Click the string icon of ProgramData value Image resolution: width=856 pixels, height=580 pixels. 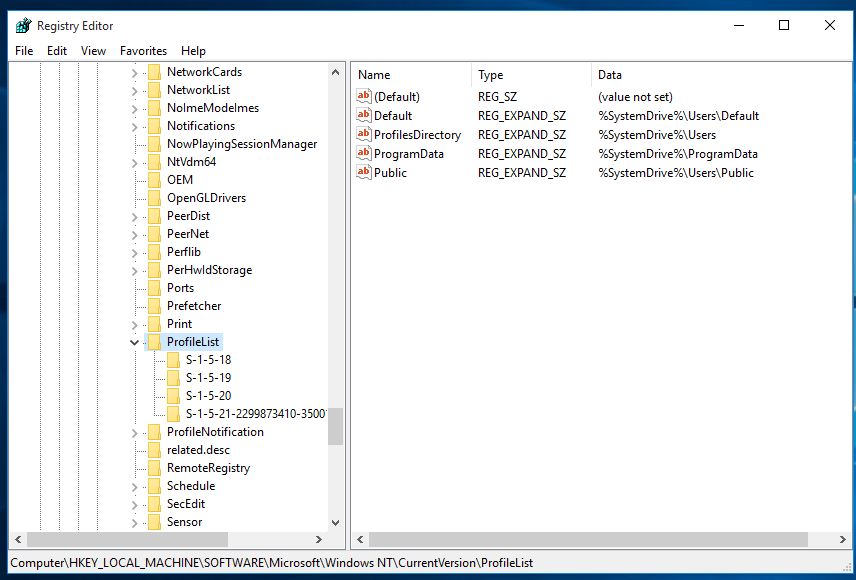(364, 153)
